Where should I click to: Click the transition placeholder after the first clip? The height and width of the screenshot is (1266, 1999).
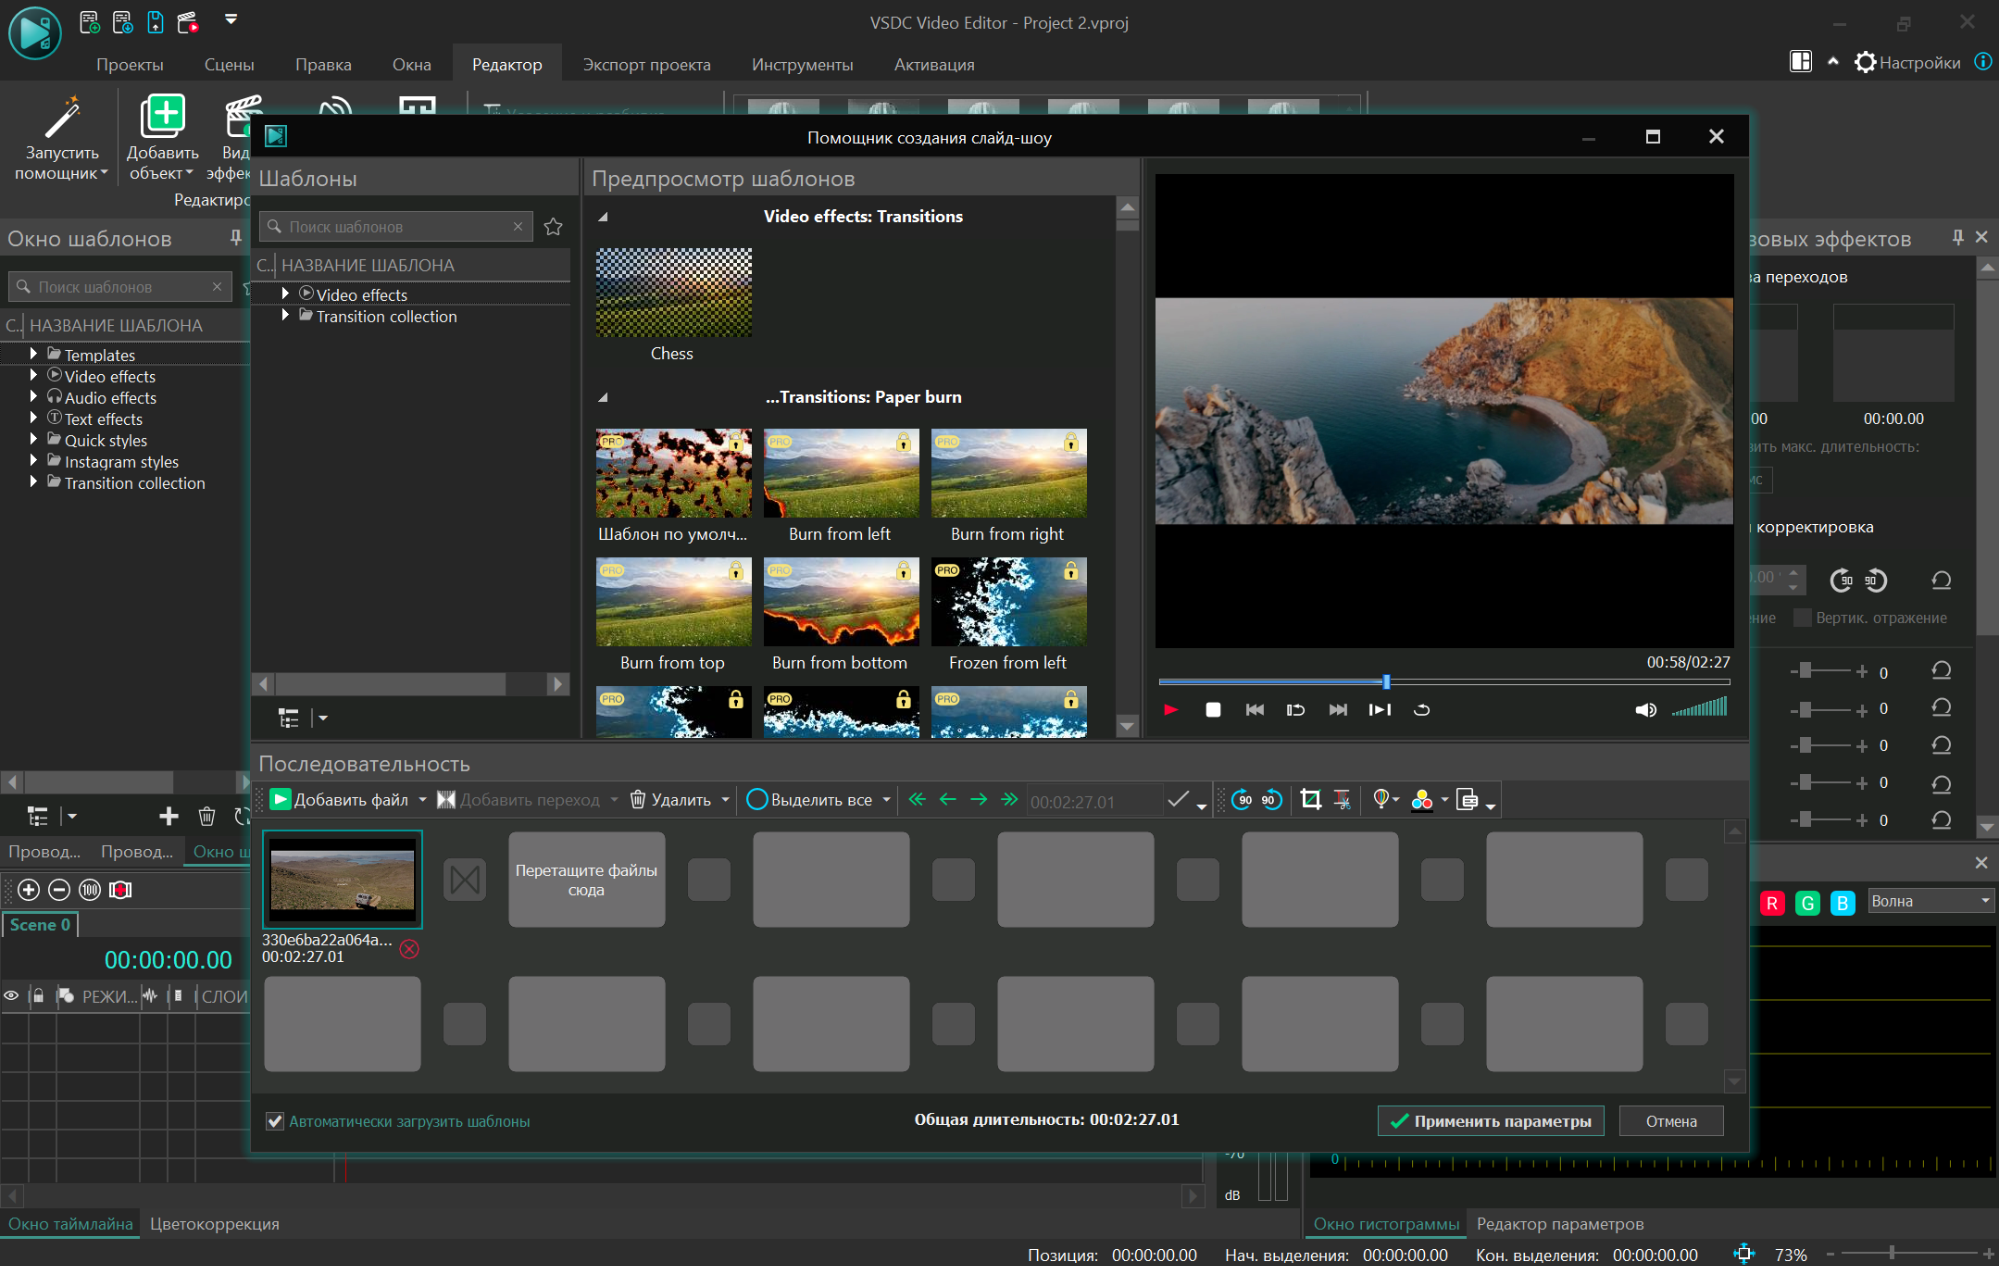click(x=465, y=880)
